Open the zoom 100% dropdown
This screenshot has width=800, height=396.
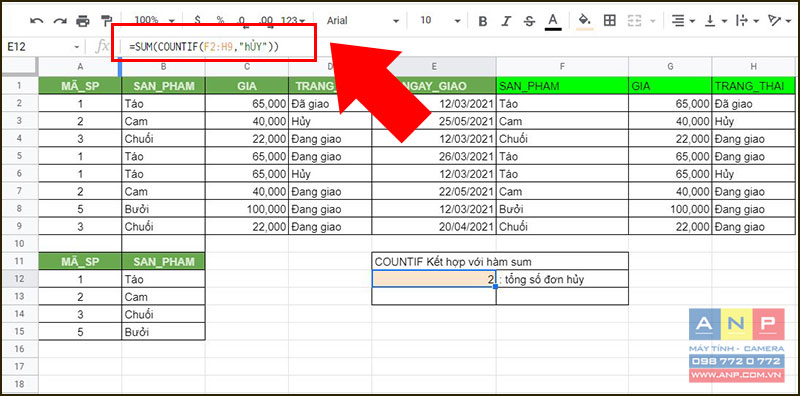pyautogui.click(x=155, y=20)
